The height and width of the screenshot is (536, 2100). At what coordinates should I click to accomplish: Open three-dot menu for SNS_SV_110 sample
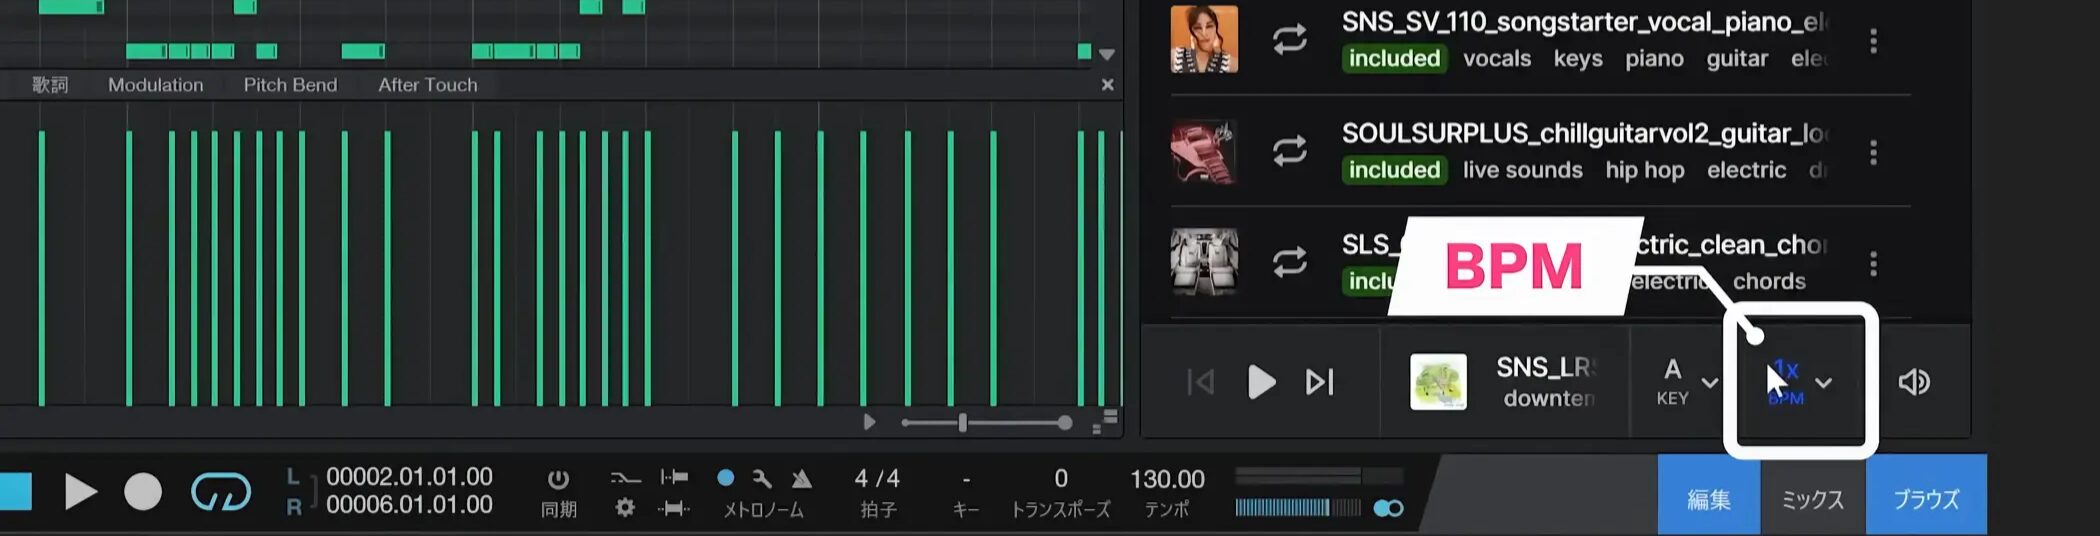click(x=1873, y=41)
